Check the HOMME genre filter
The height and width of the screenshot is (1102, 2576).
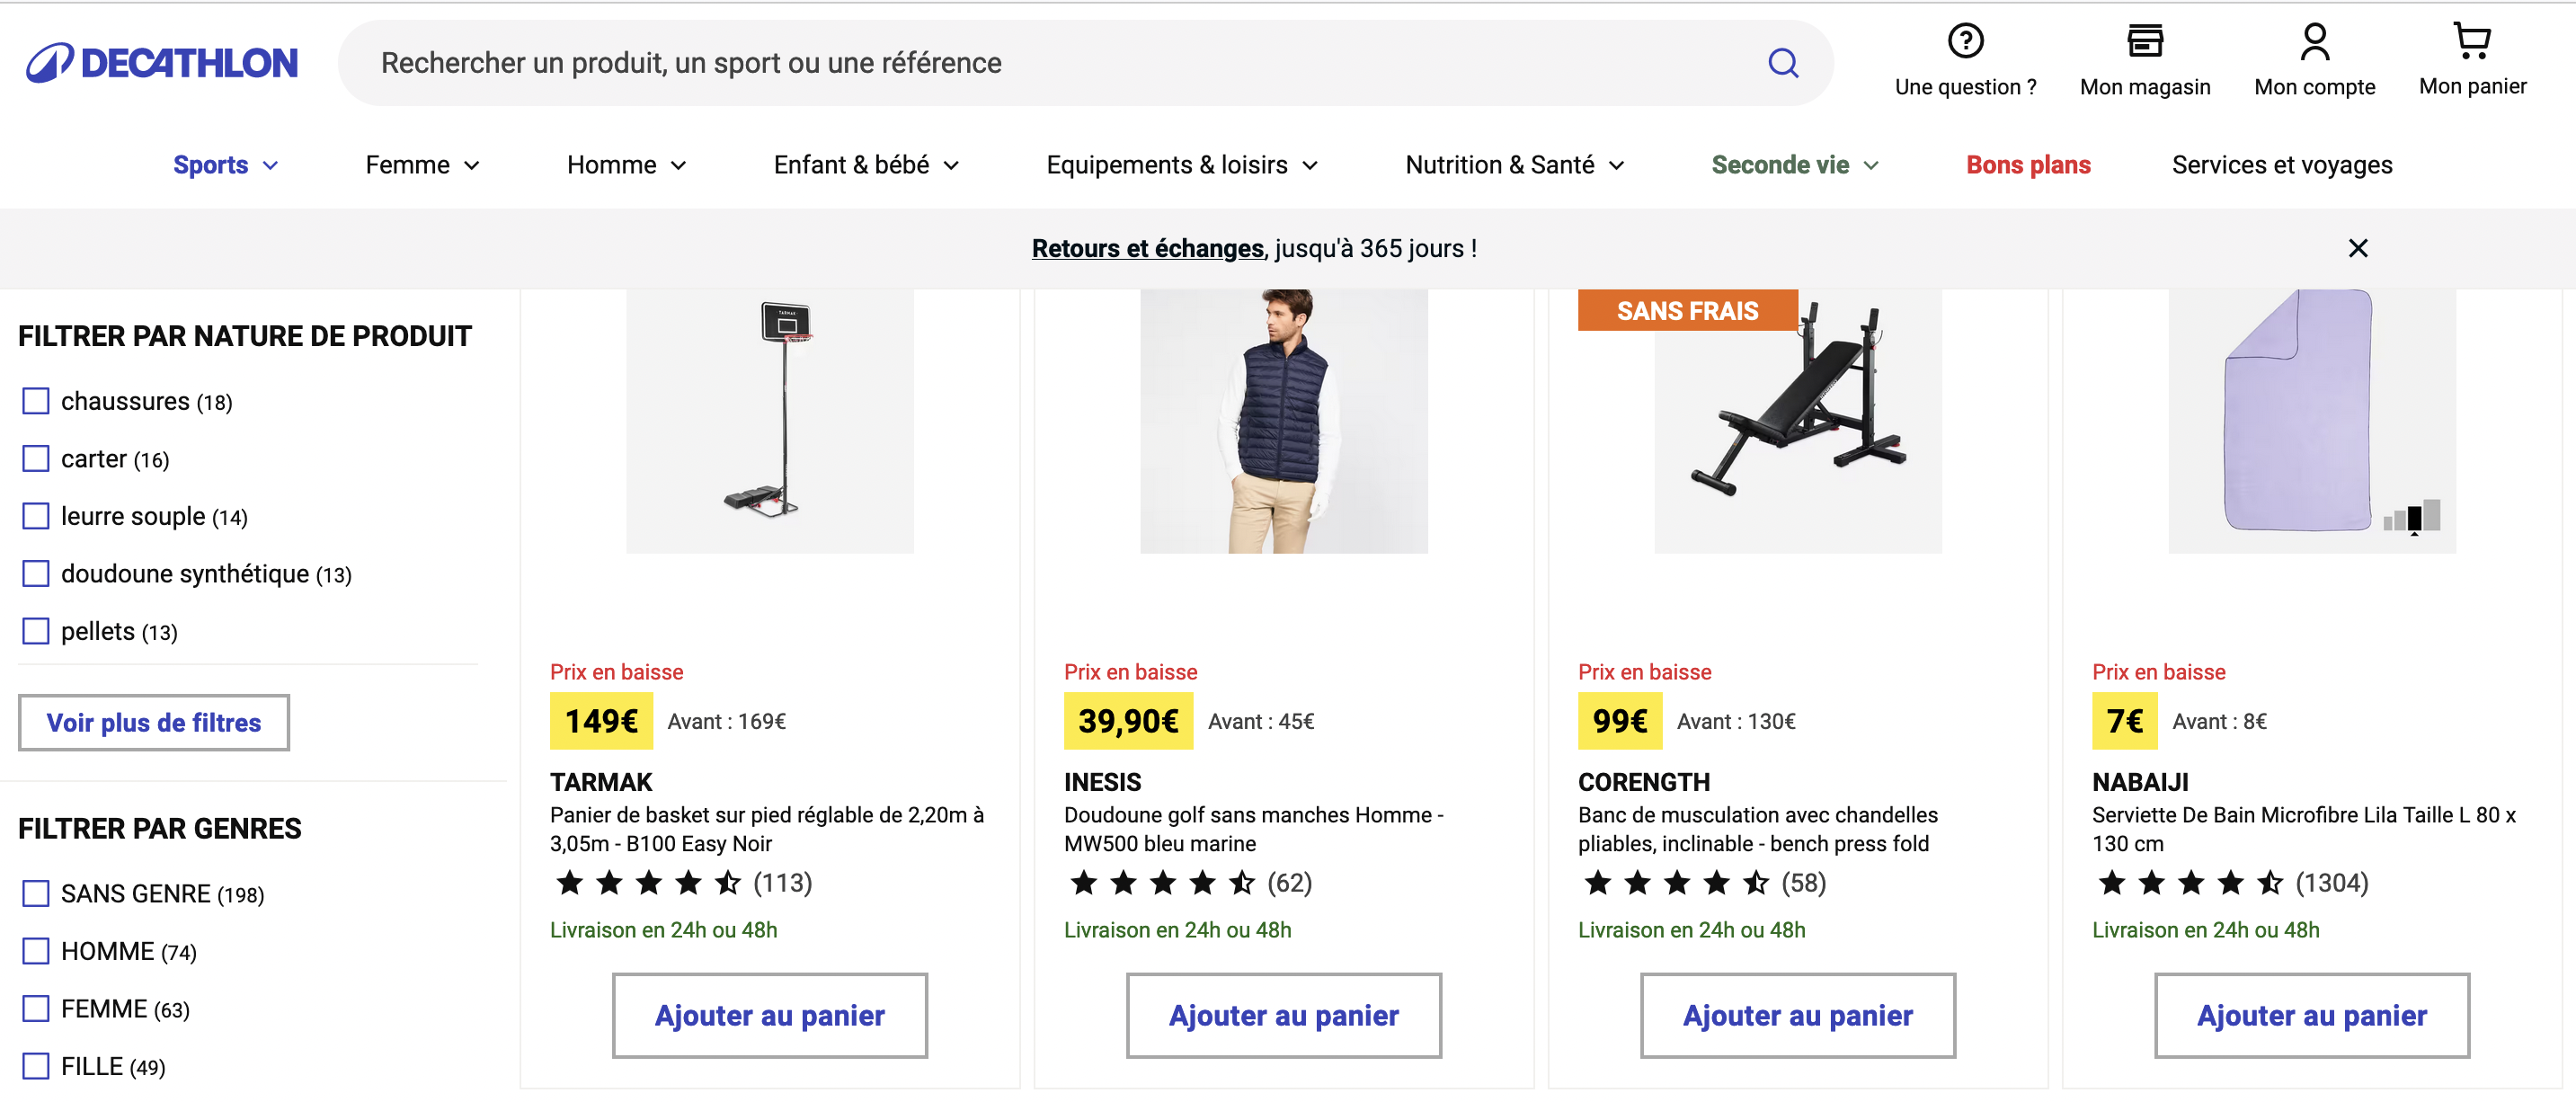36,951
